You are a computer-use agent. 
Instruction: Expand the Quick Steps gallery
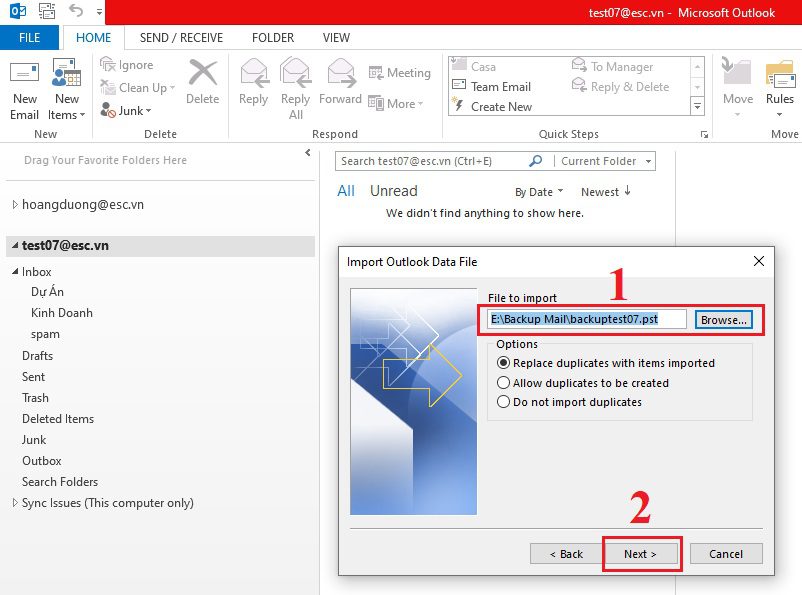[x=697, y=106]
